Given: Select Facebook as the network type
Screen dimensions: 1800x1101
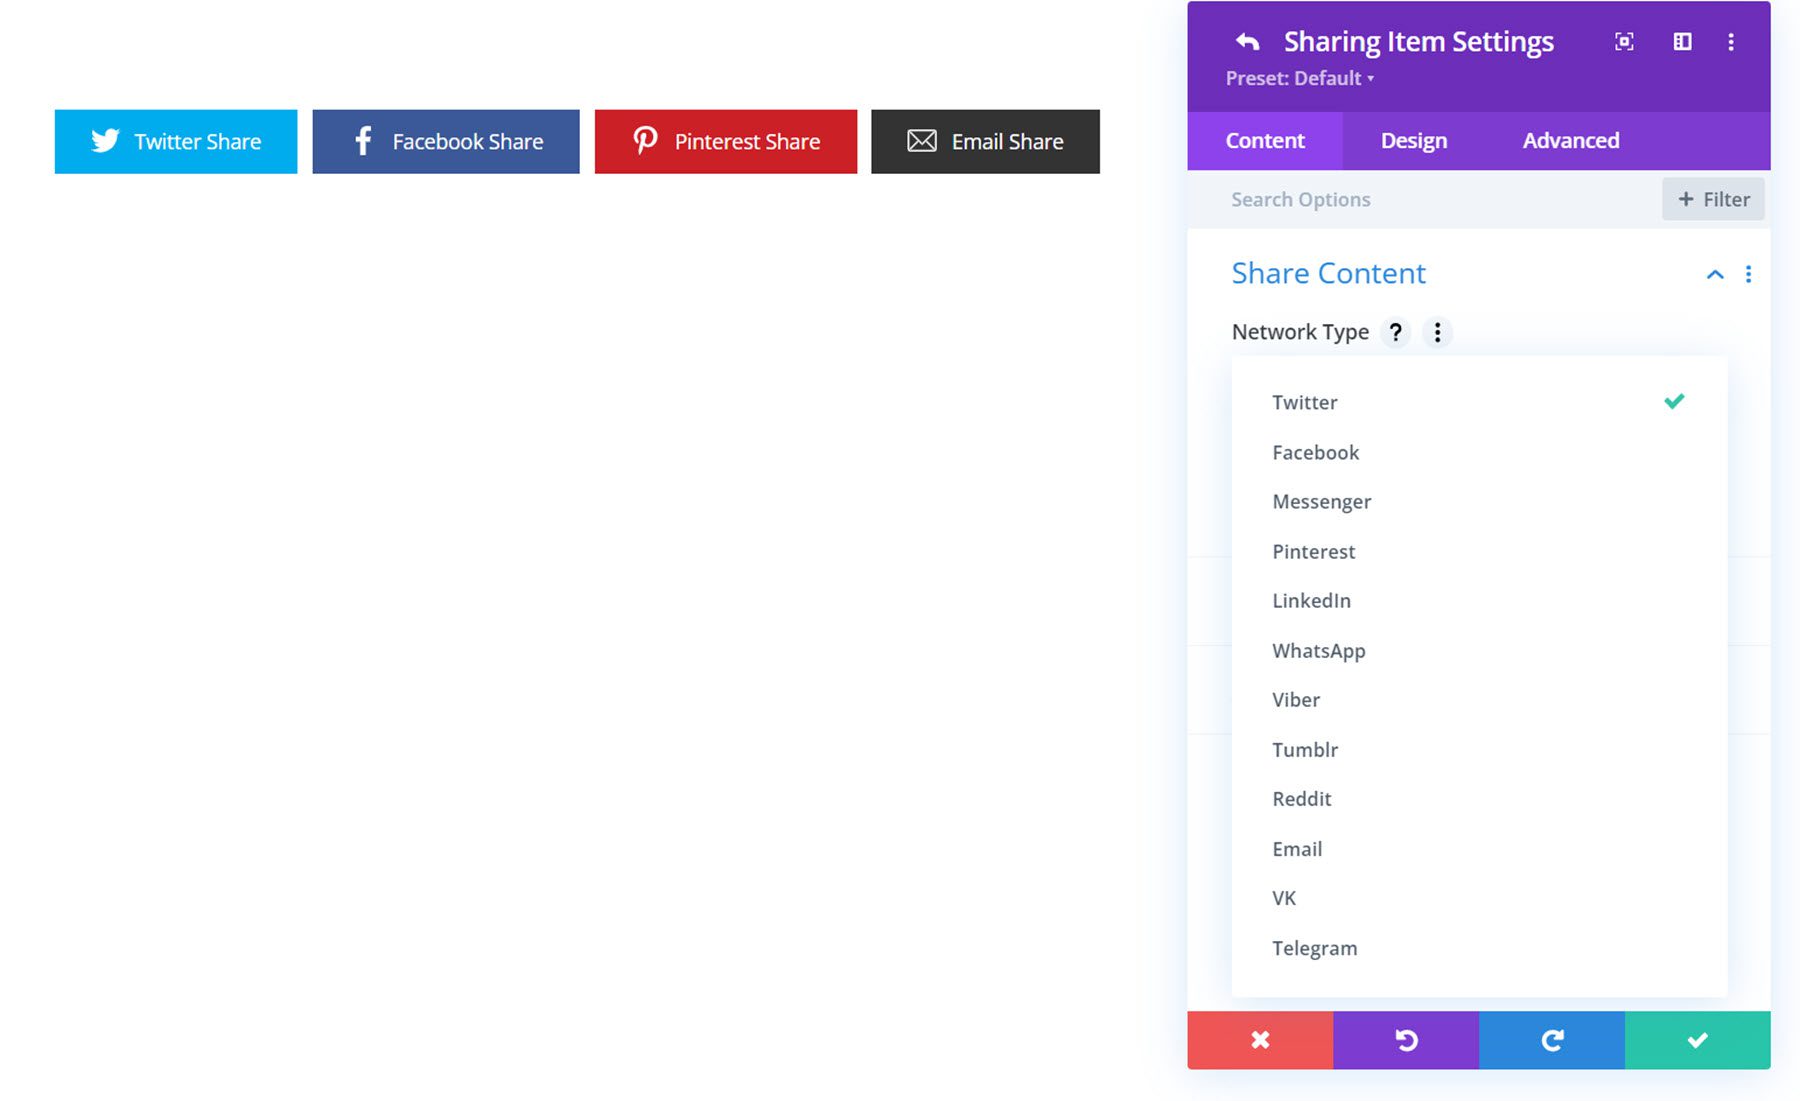Looking at the screenshot, I should pyautogui.click(x=1315, y=452).
